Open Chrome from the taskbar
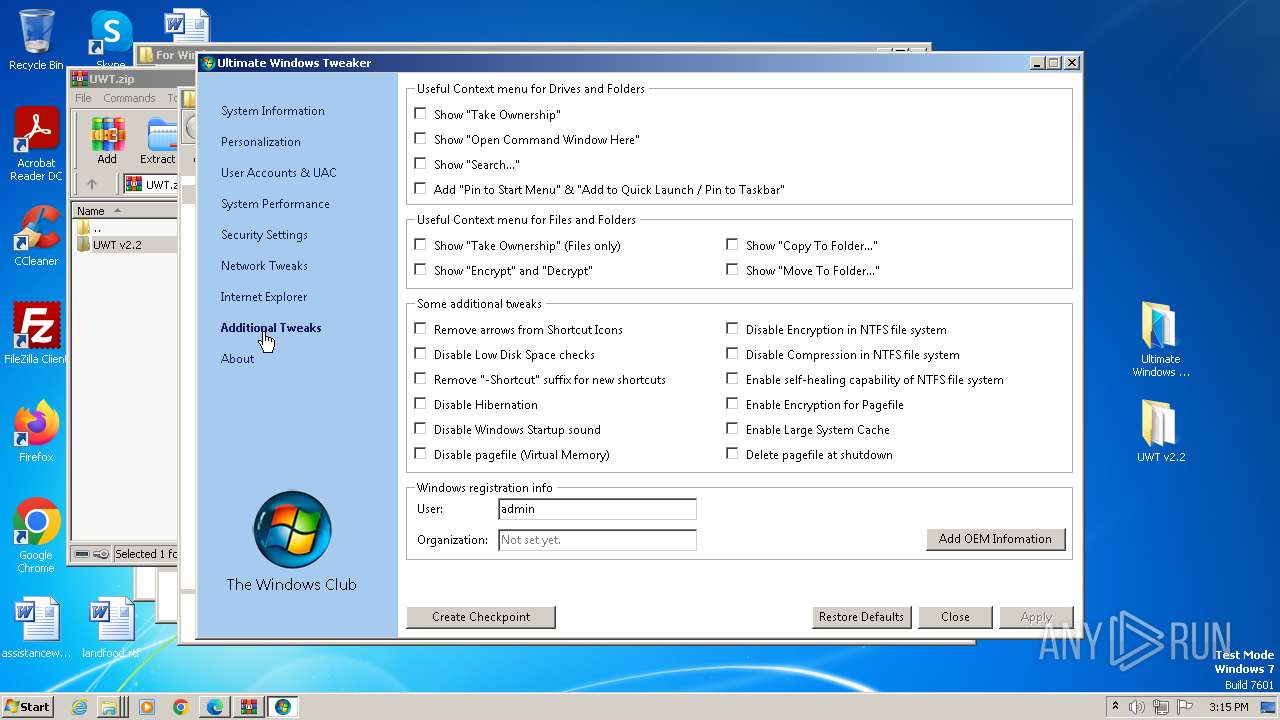This screenshot has width=1280, height=720. click(181, 707)
